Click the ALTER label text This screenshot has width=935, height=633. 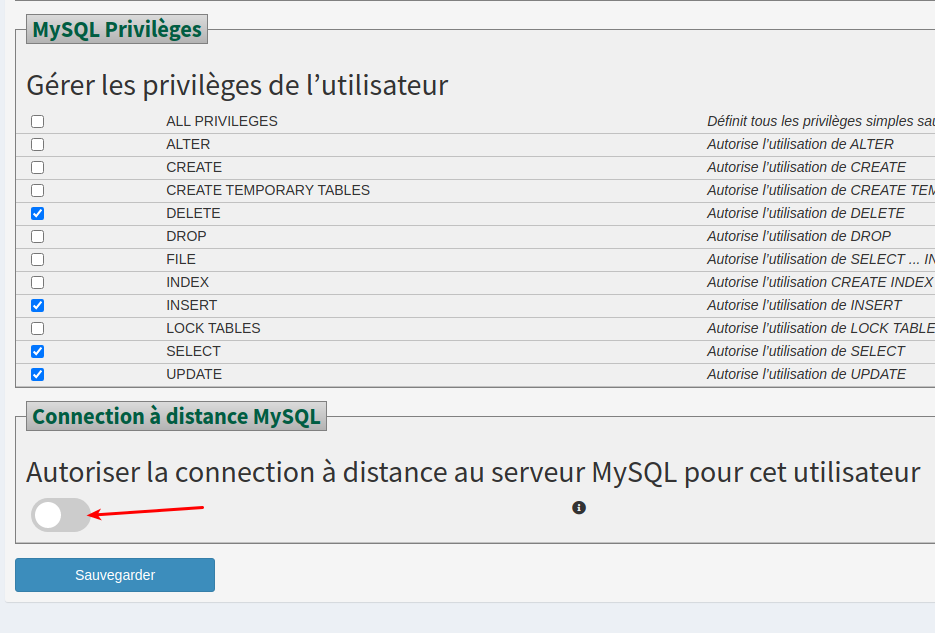(188, 144)
